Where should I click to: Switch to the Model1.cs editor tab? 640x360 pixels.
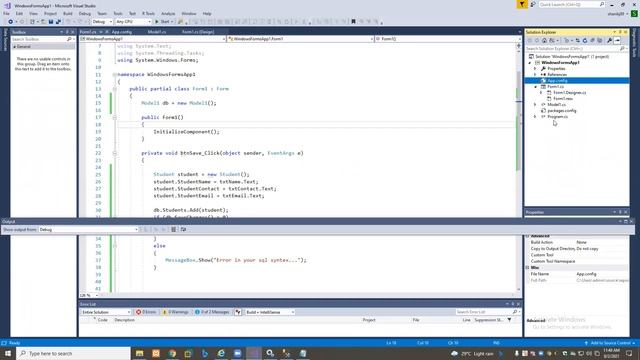157,32
